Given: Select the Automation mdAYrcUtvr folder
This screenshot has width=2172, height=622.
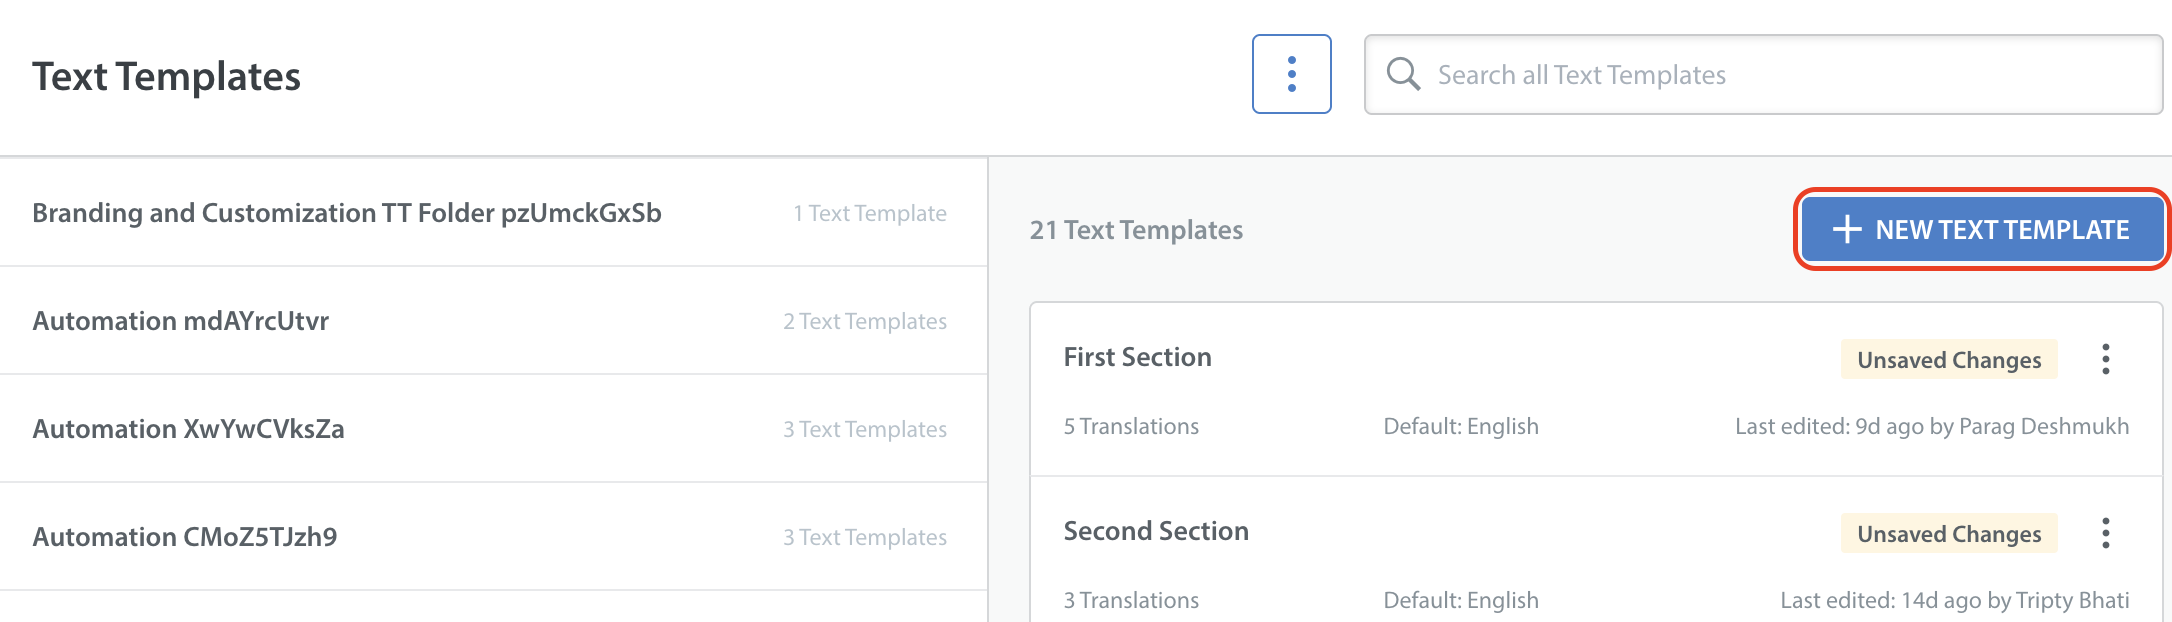Looking at the screenshot, I should (181, 321).
